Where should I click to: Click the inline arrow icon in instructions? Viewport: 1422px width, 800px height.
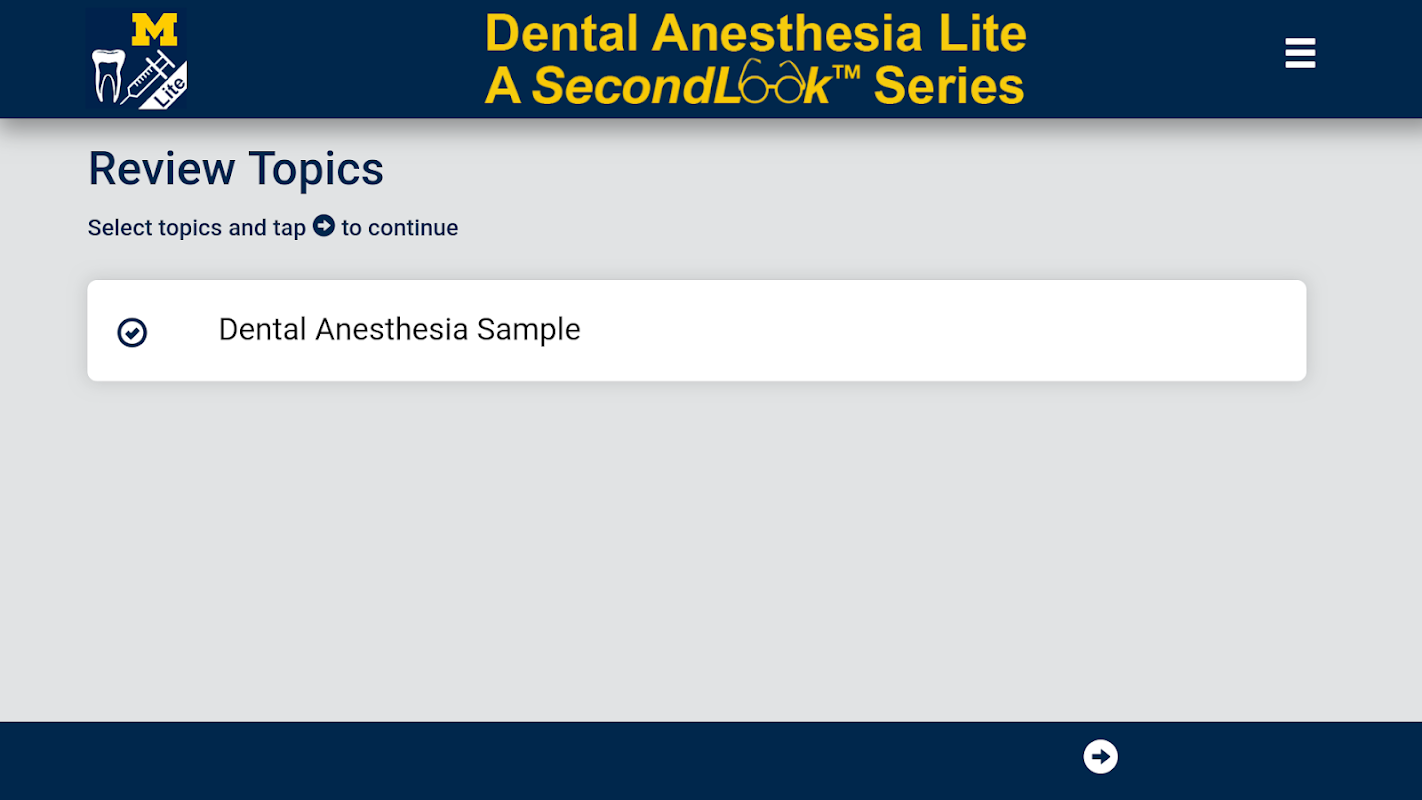(x=323, y=226)
